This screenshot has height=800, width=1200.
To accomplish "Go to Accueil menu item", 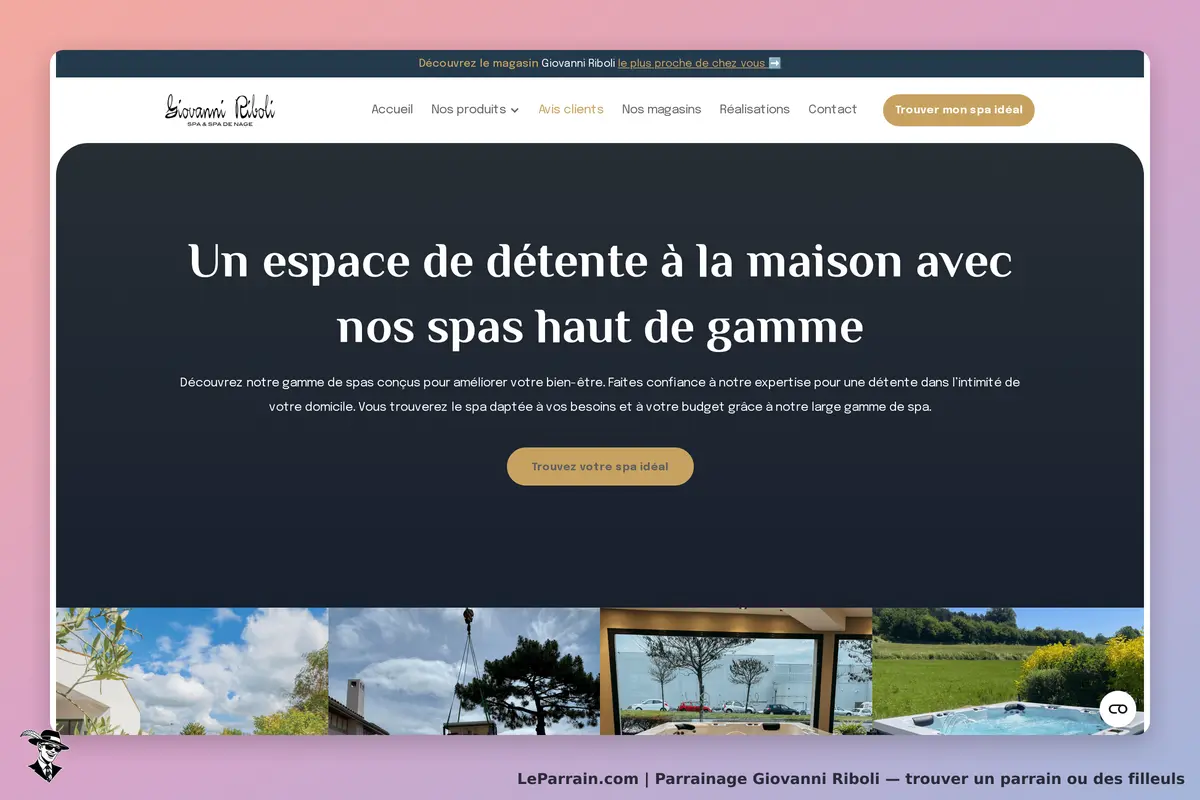I will (392, 110).
